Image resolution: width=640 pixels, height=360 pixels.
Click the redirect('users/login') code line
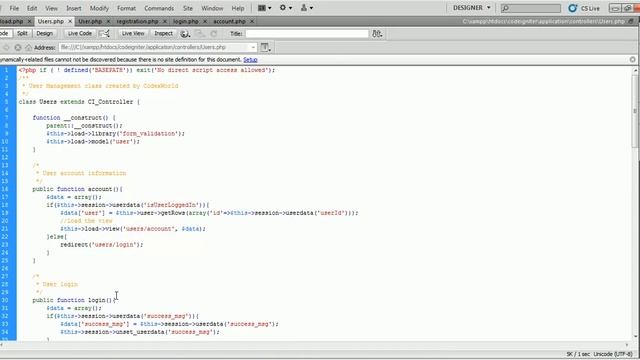pos(102,244)
